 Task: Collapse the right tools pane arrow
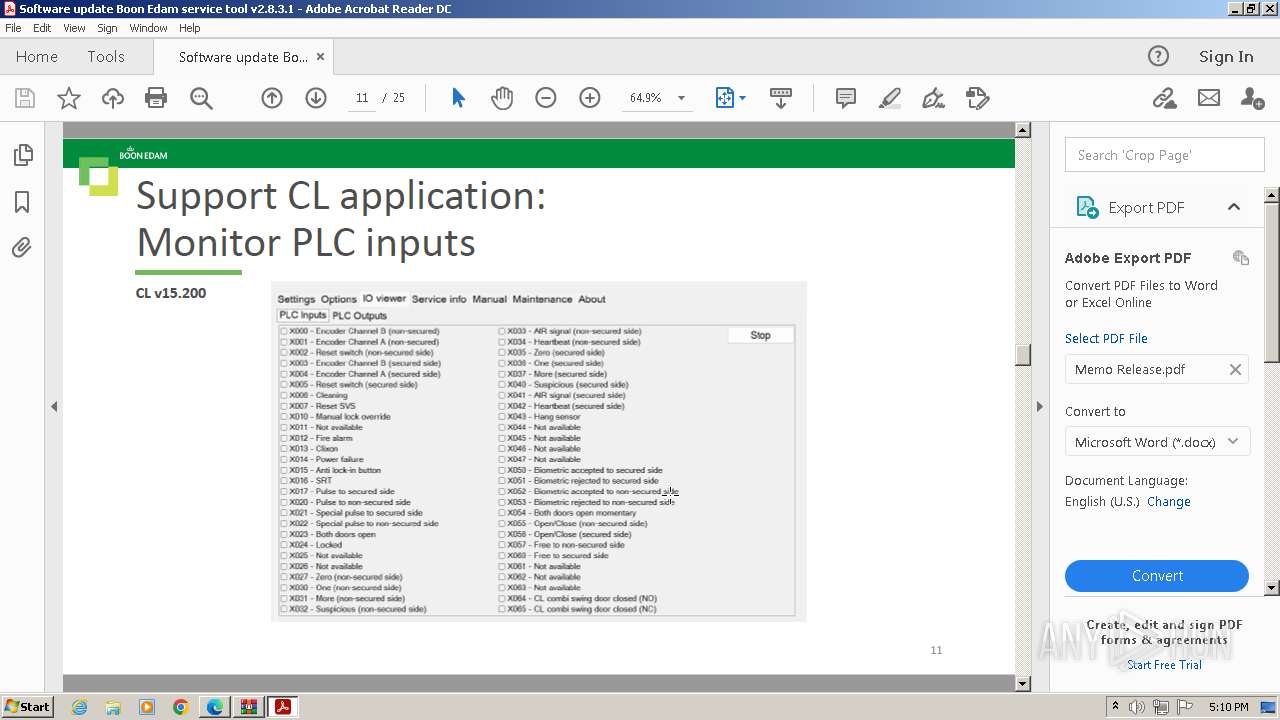tap(1039, 406)
